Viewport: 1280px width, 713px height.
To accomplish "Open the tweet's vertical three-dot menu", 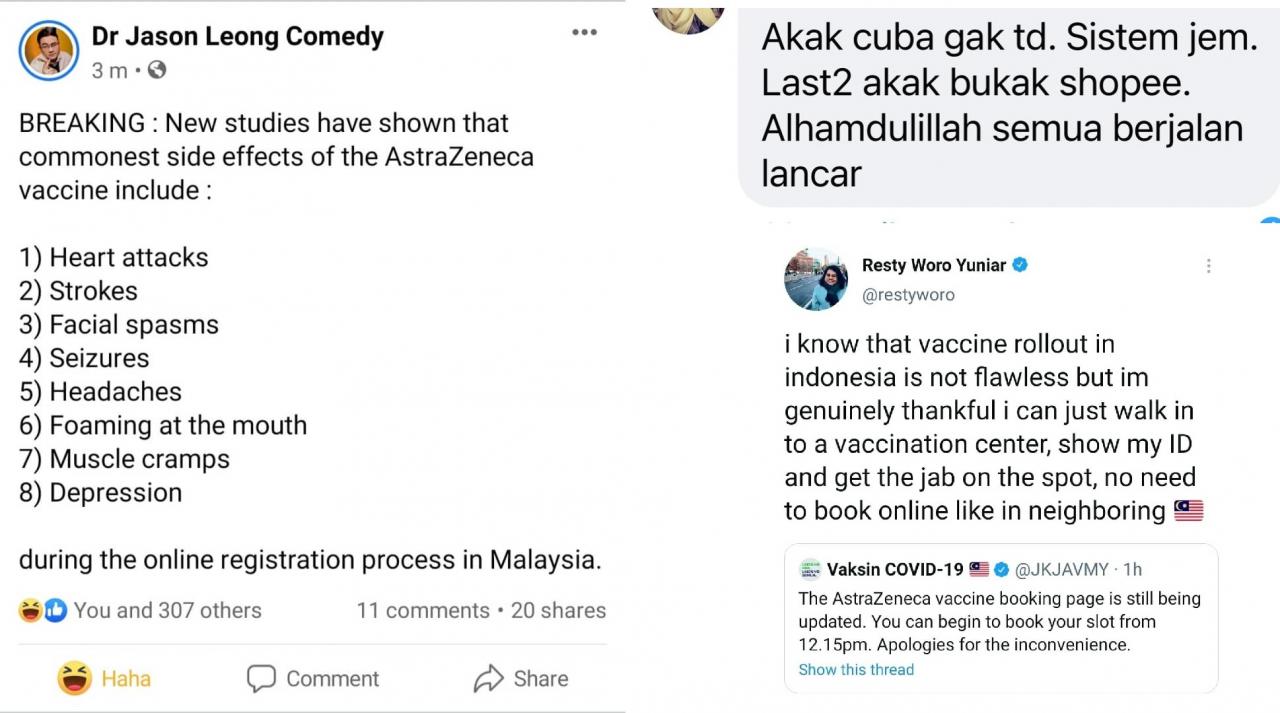I will click(1208, 266).
